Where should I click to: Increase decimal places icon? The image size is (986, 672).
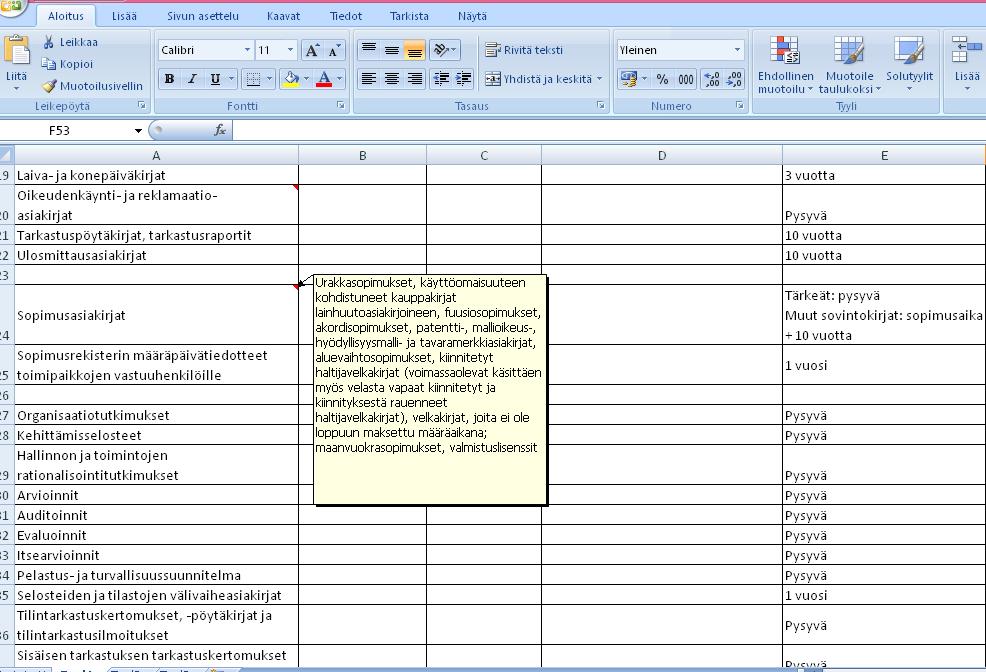[712, 79]
